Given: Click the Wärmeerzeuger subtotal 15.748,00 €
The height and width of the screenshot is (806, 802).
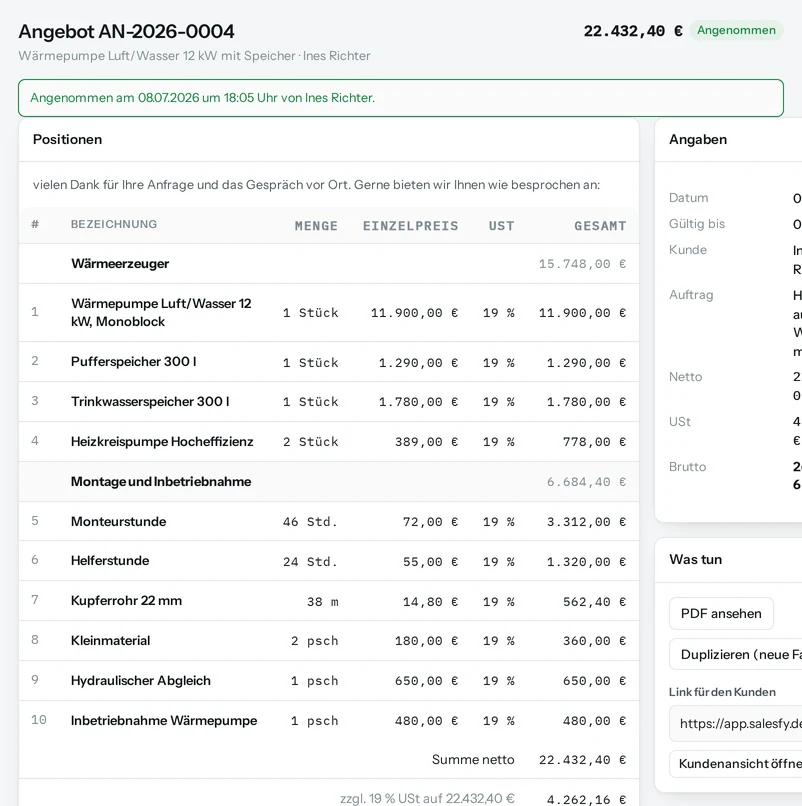Looking at the screenshot, I should (x=582, y=264).
